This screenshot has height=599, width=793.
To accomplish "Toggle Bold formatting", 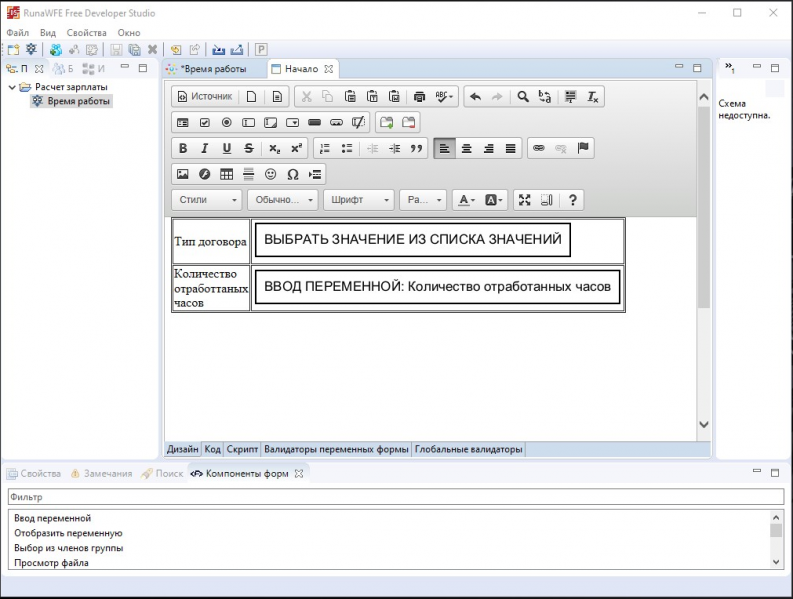I will click(183, 148).
